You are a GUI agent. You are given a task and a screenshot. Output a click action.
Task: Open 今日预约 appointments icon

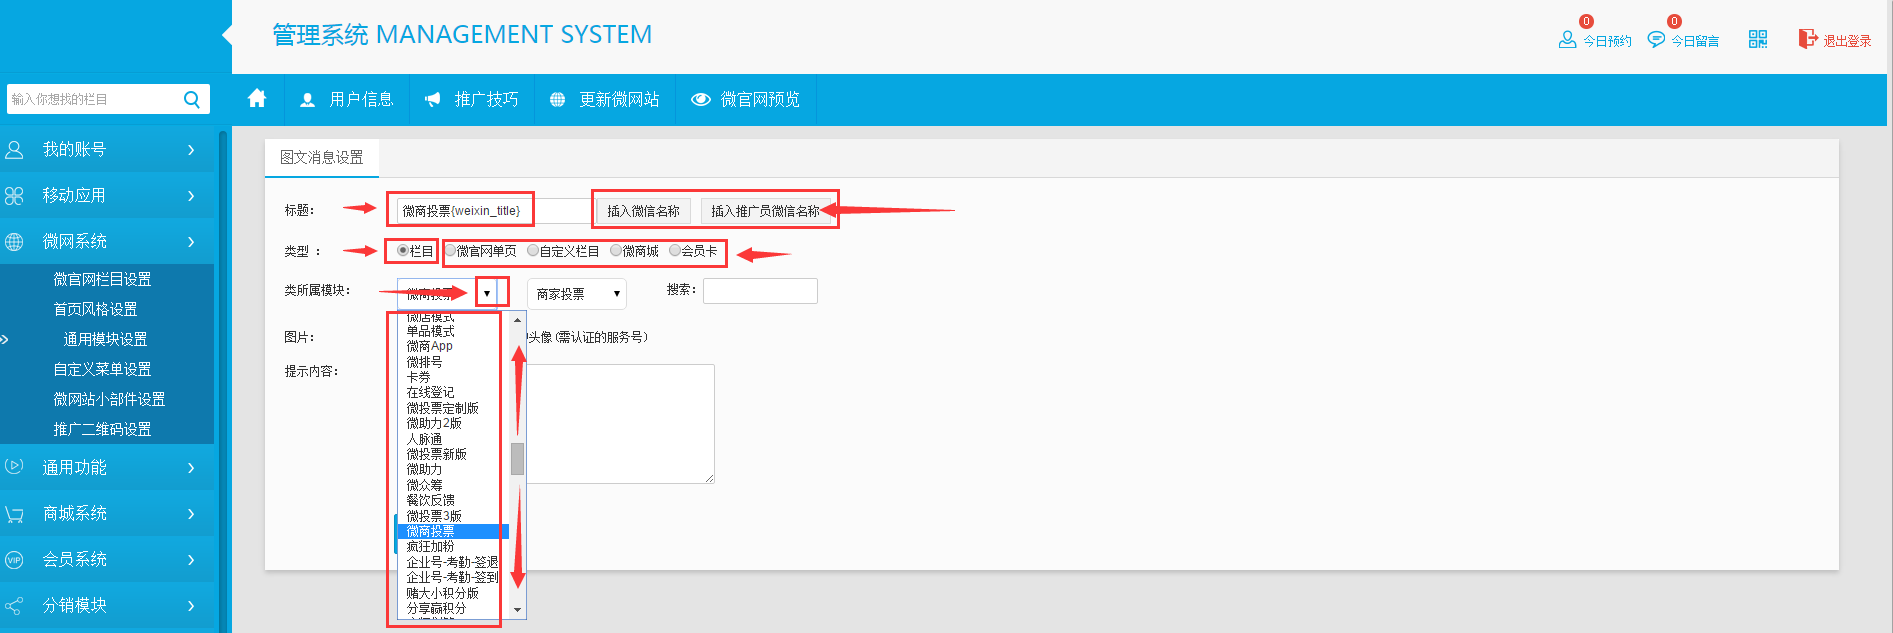tap(1567, 40)
